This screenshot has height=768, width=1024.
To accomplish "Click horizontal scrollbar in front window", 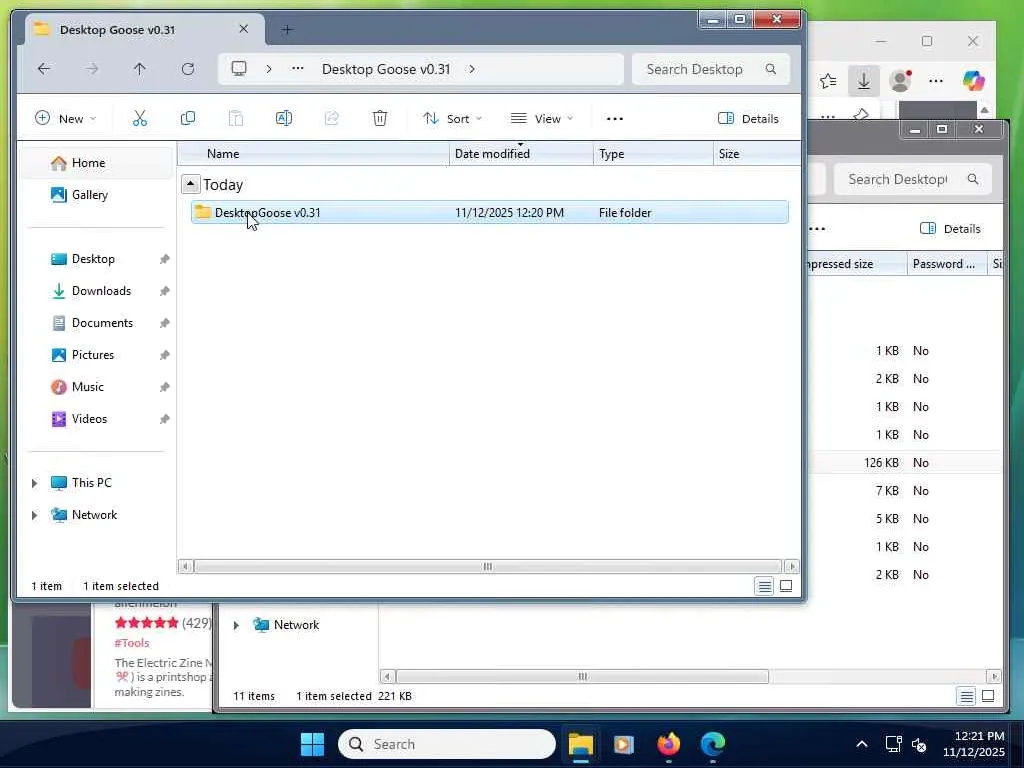I will coord(487,566).
